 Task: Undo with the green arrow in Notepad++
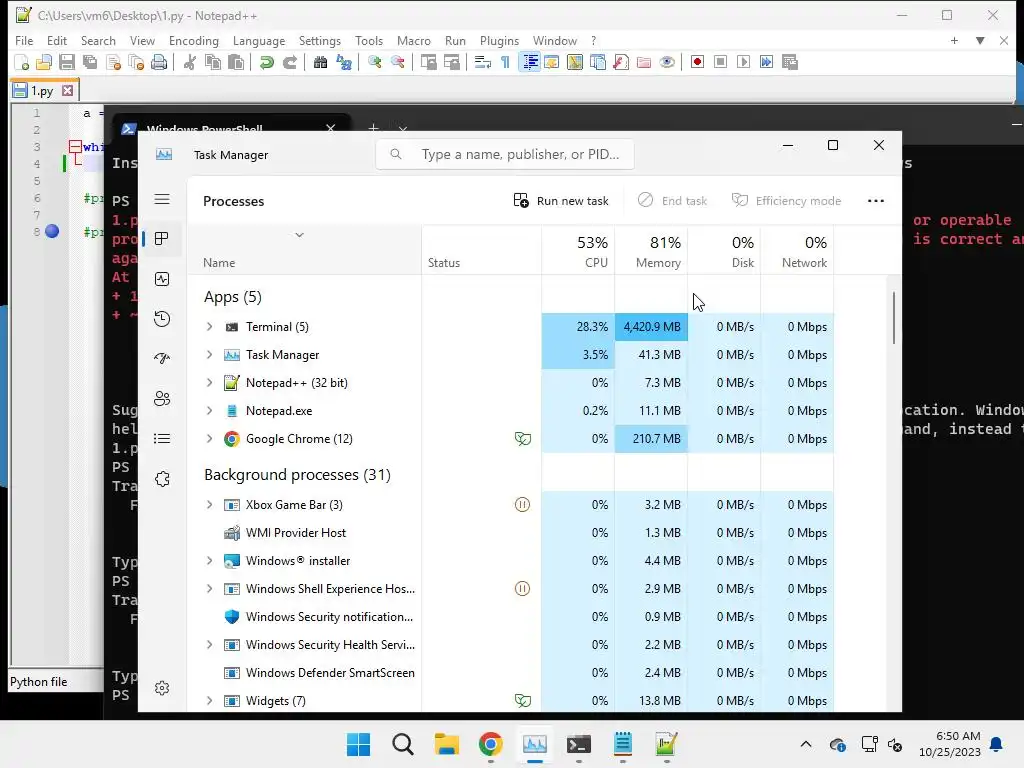[266, 62]
